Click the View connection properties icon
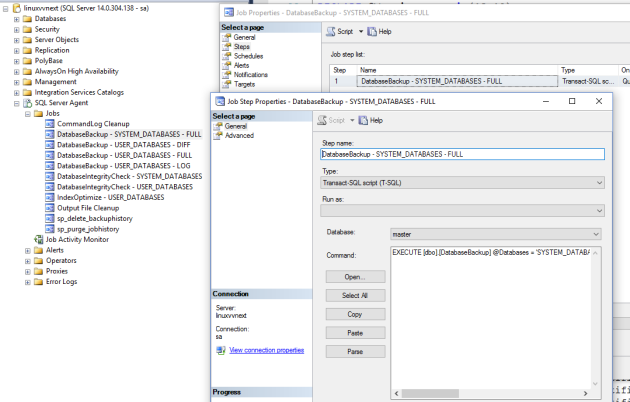The image size is (630, 402). [221, 351]
